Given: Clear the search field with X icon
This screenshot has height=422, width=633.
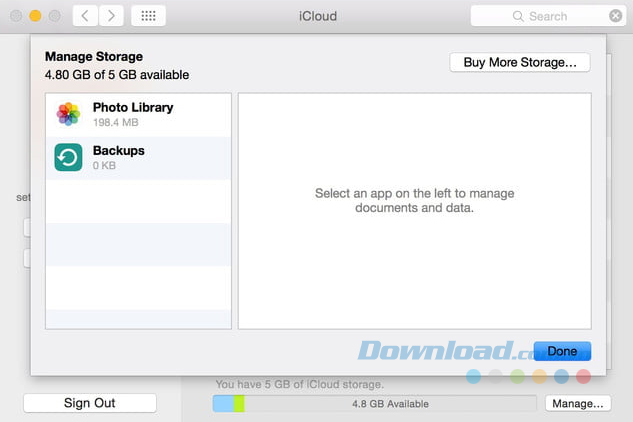Looking at the screenshot, I should tap(615, 16).
